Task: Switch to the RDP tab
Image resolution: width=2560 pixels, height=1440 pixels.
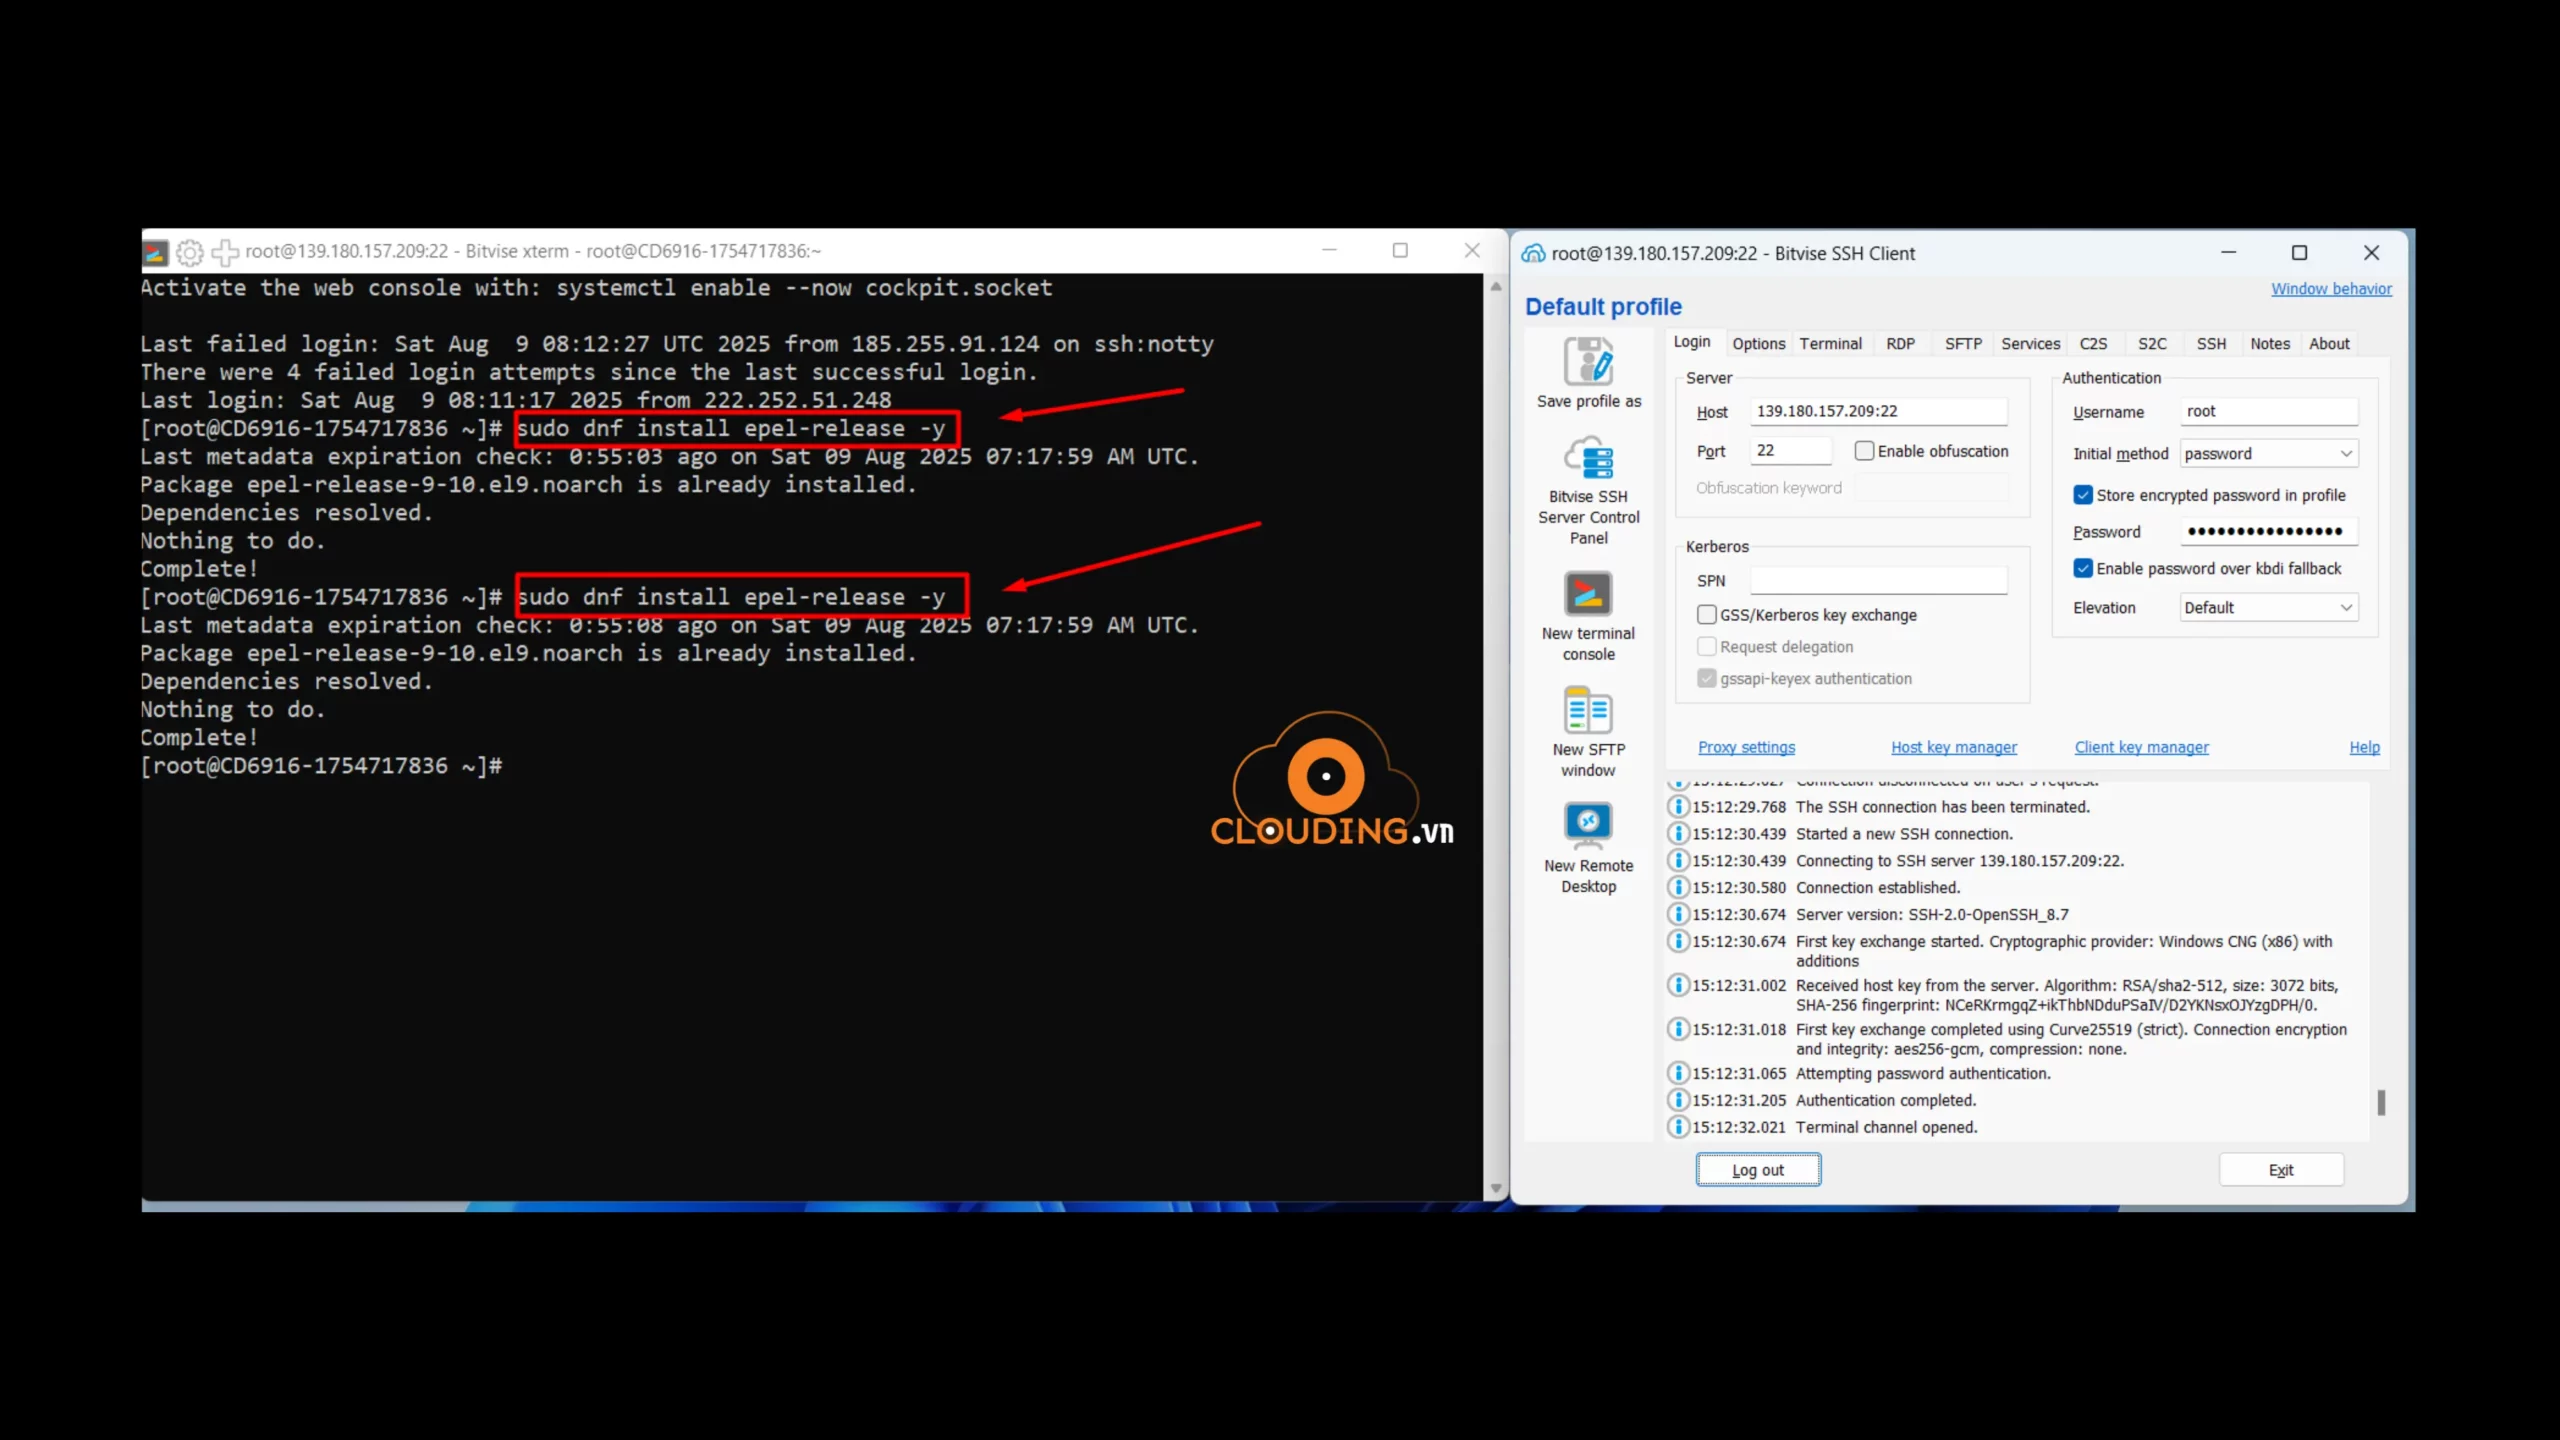Action: point(1900,344)
